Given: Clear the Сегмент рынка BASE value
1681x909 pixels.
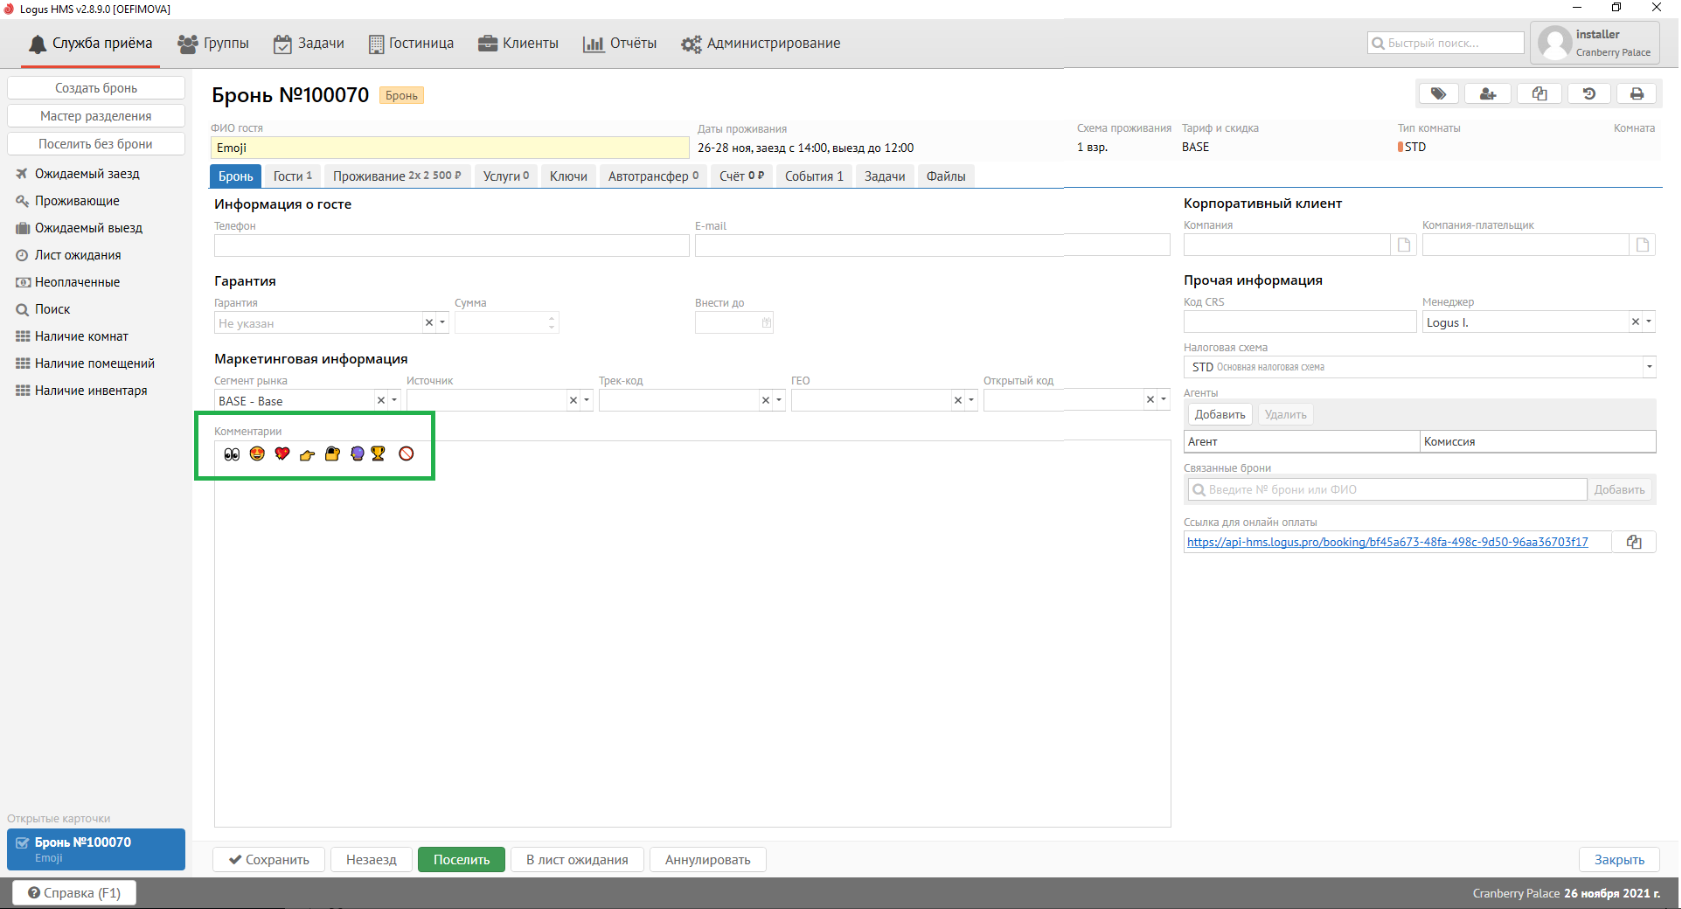Looking at the screenshot, I should click(380, 401).
